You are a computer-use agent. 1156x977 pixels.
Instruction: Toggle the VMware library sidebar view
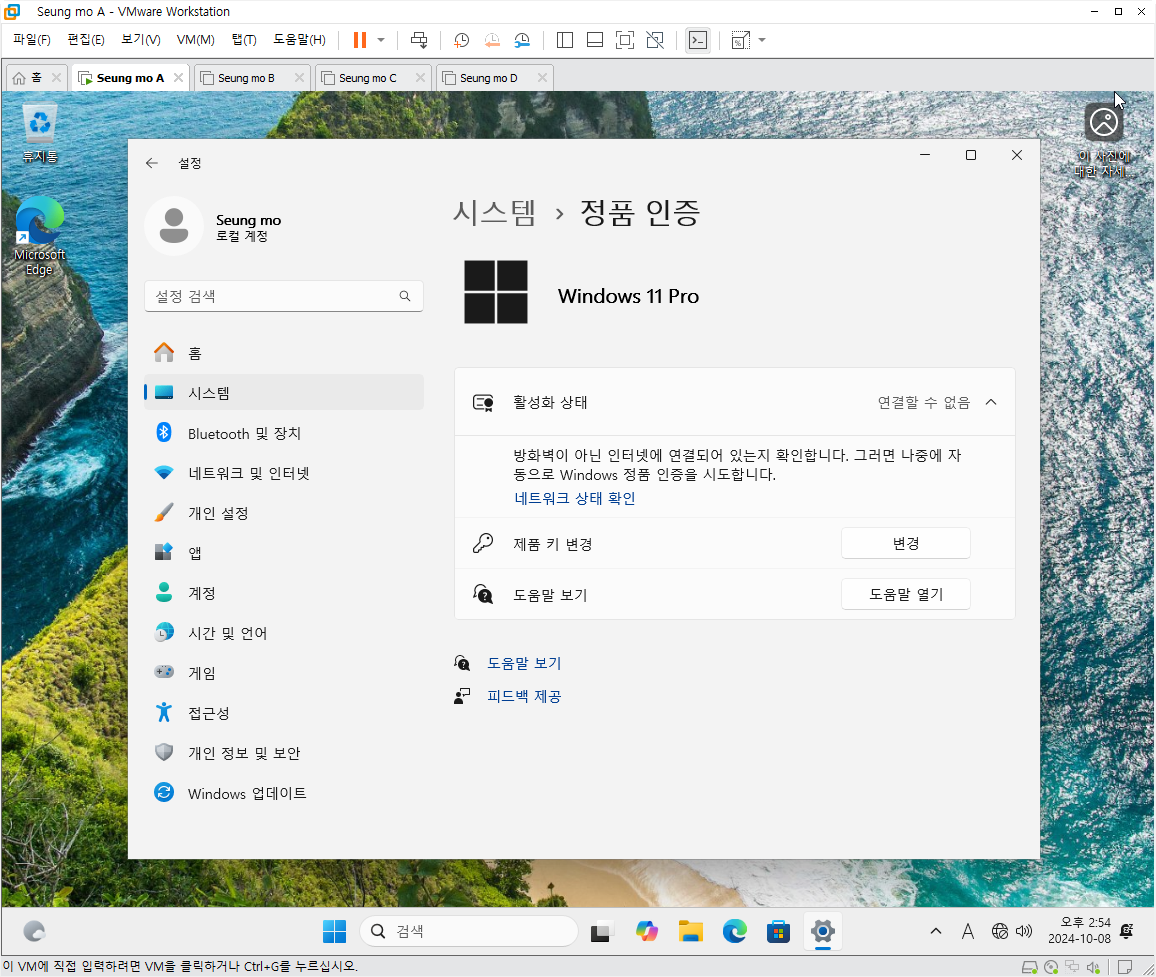pyautogui.click(x=565, y=40)
